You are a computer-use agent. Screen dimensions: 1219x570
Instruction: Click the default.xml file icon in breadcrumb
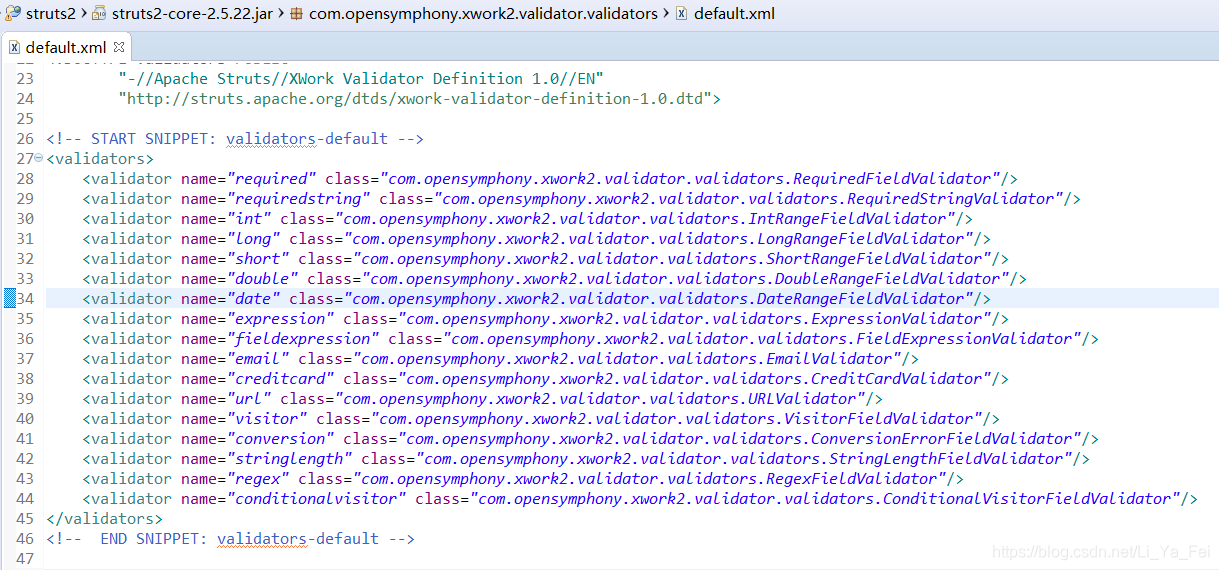[x=682, y=14]
